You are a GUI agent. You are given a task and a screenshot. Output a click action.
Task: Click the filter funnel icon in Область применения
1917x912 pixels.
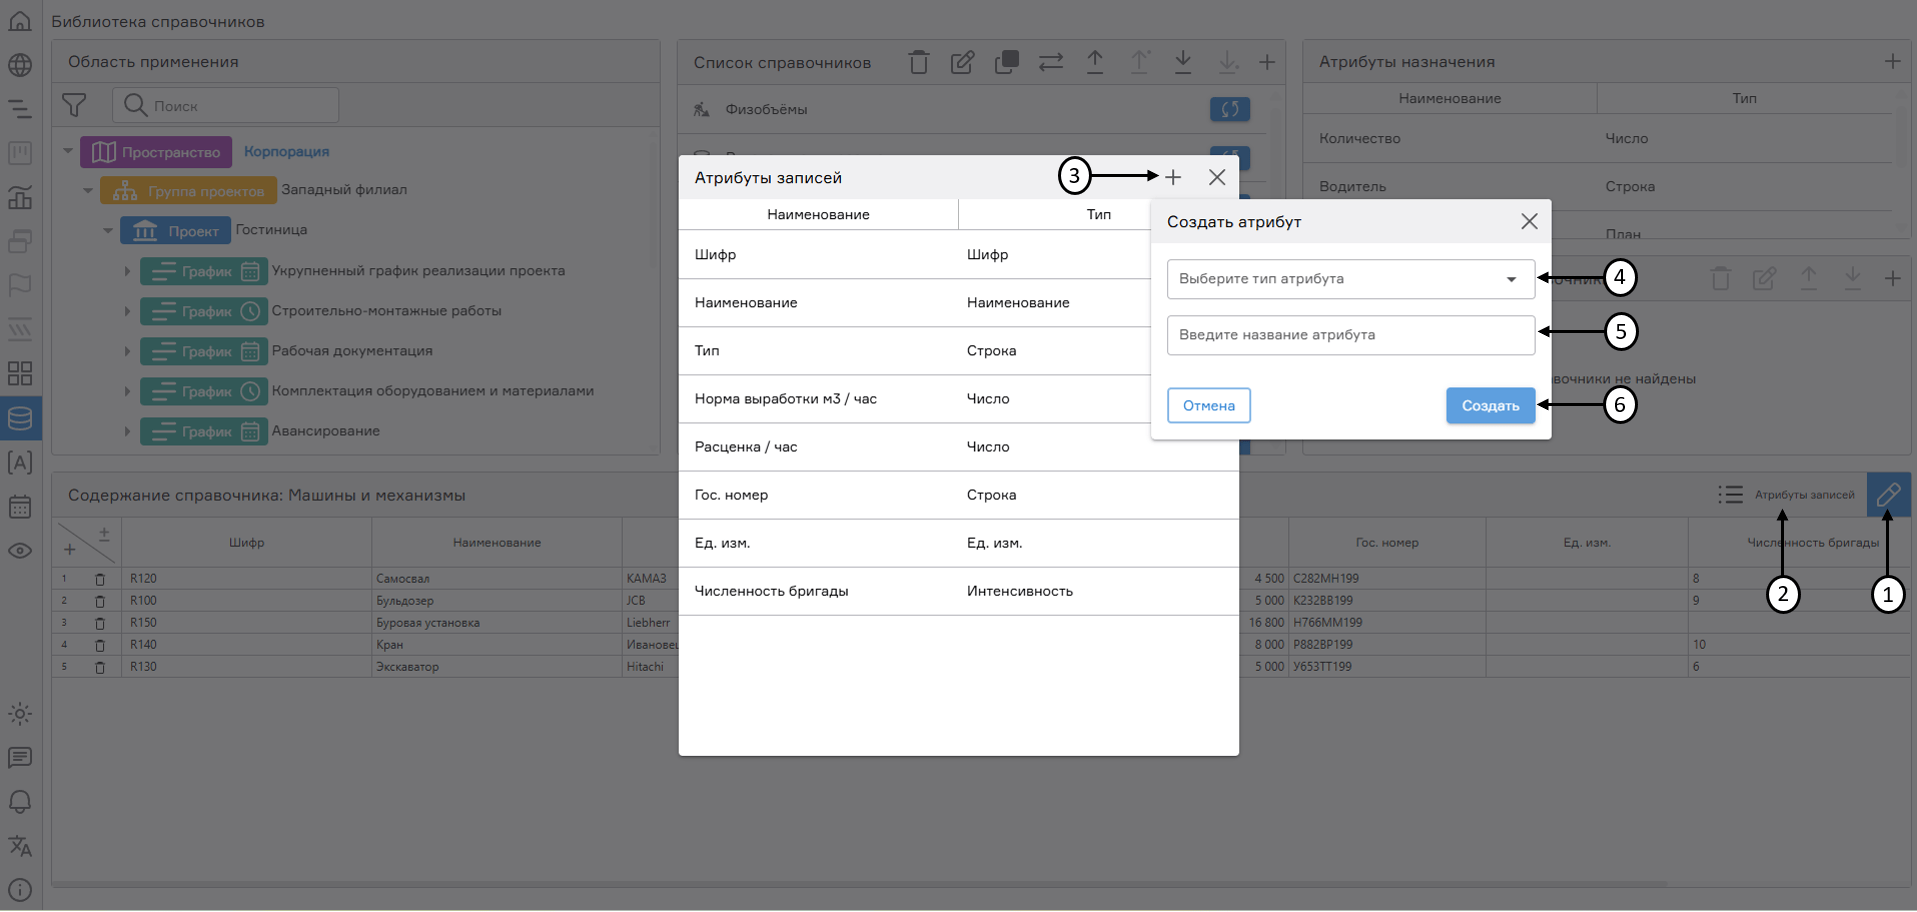click(x=74, y=105)
